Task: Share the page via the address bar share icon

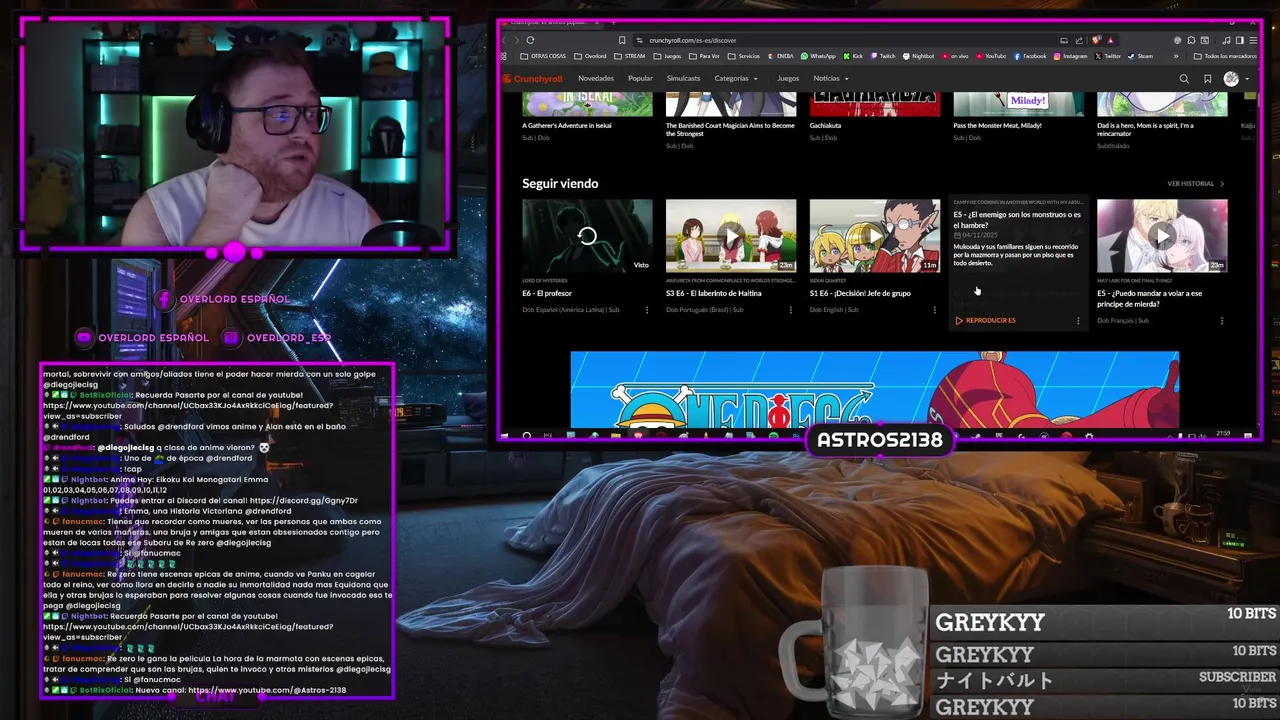Action: [1079, 40]
